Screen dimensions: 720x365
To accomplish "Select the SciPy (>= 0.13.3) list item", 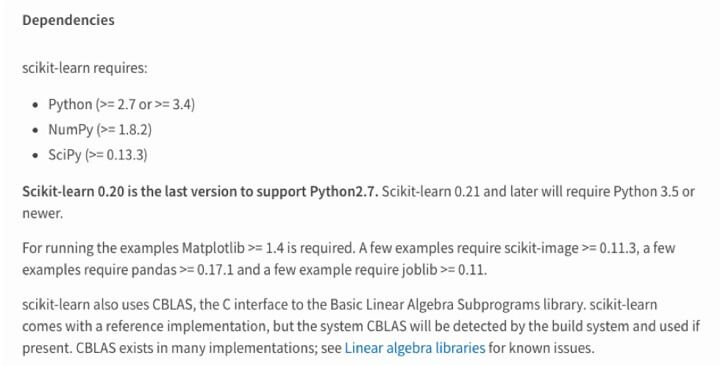I will [98, 155].
